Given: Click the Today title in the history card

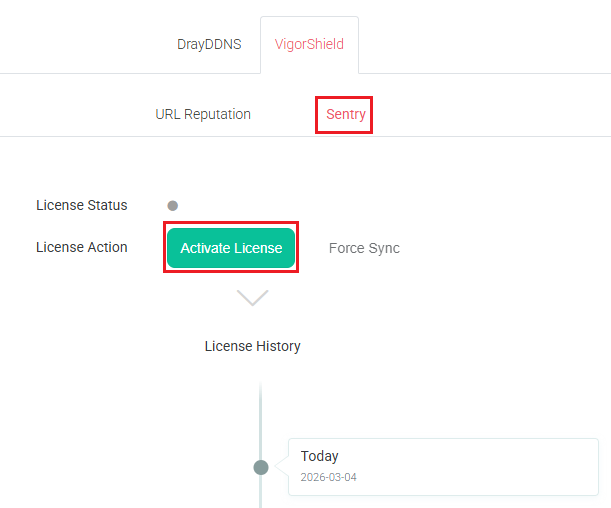Looking at the screenshot, I should click(320, 456).
